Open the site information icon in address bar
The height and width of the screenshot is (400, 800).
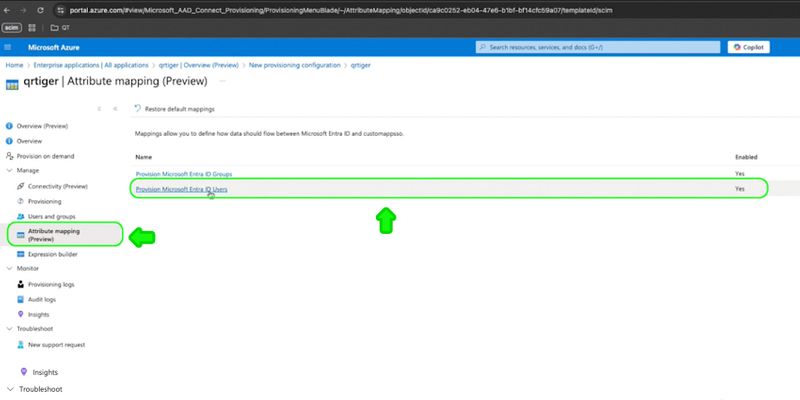[x=60, y=10]
